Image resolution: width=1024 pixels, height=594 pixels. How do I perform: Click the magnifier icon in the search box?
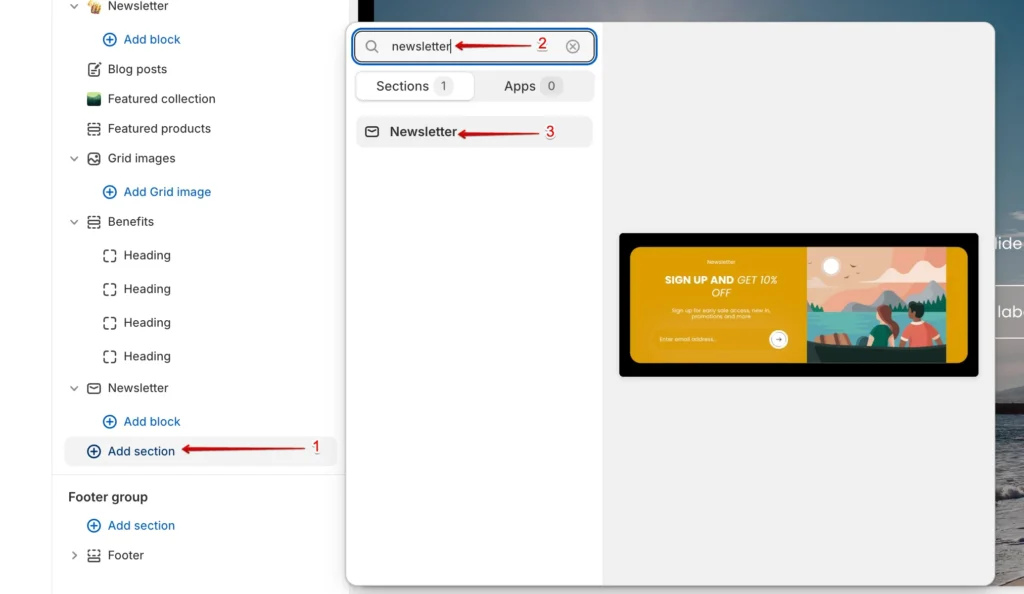click(x=372, y=46)
